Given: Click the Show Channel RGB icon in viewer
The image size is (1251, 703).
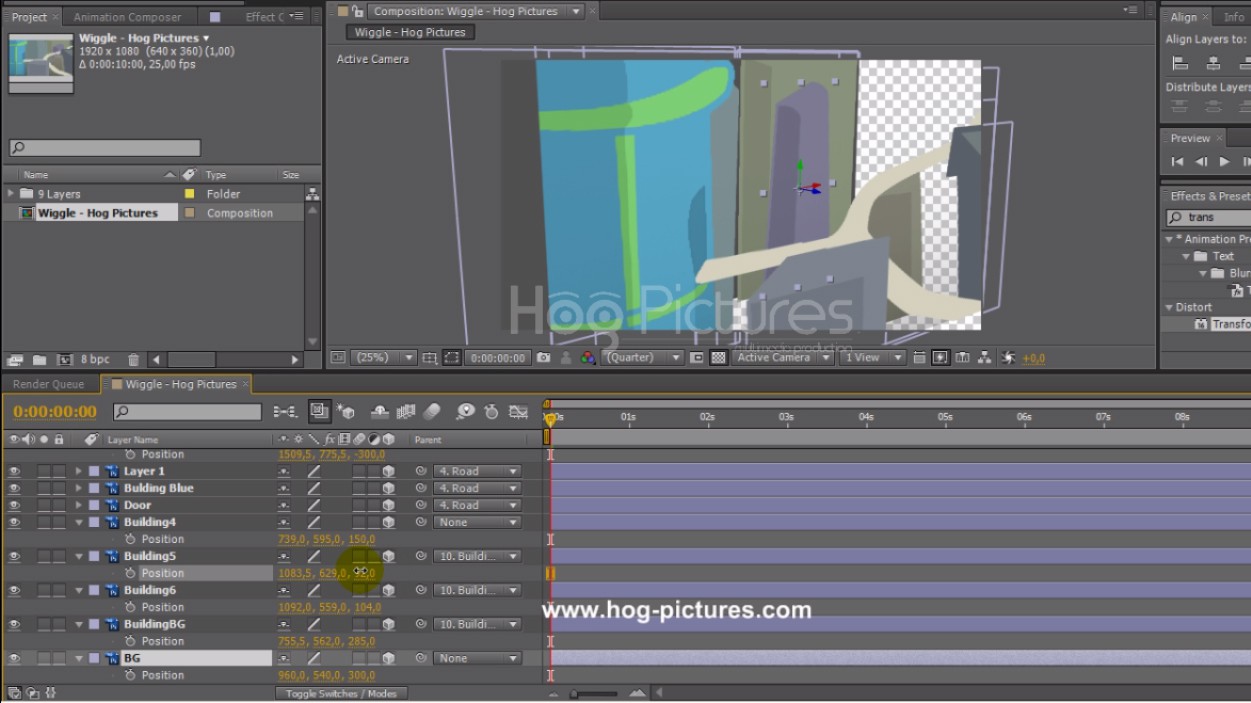Looking at the screenshot, I should coord(588,357).
